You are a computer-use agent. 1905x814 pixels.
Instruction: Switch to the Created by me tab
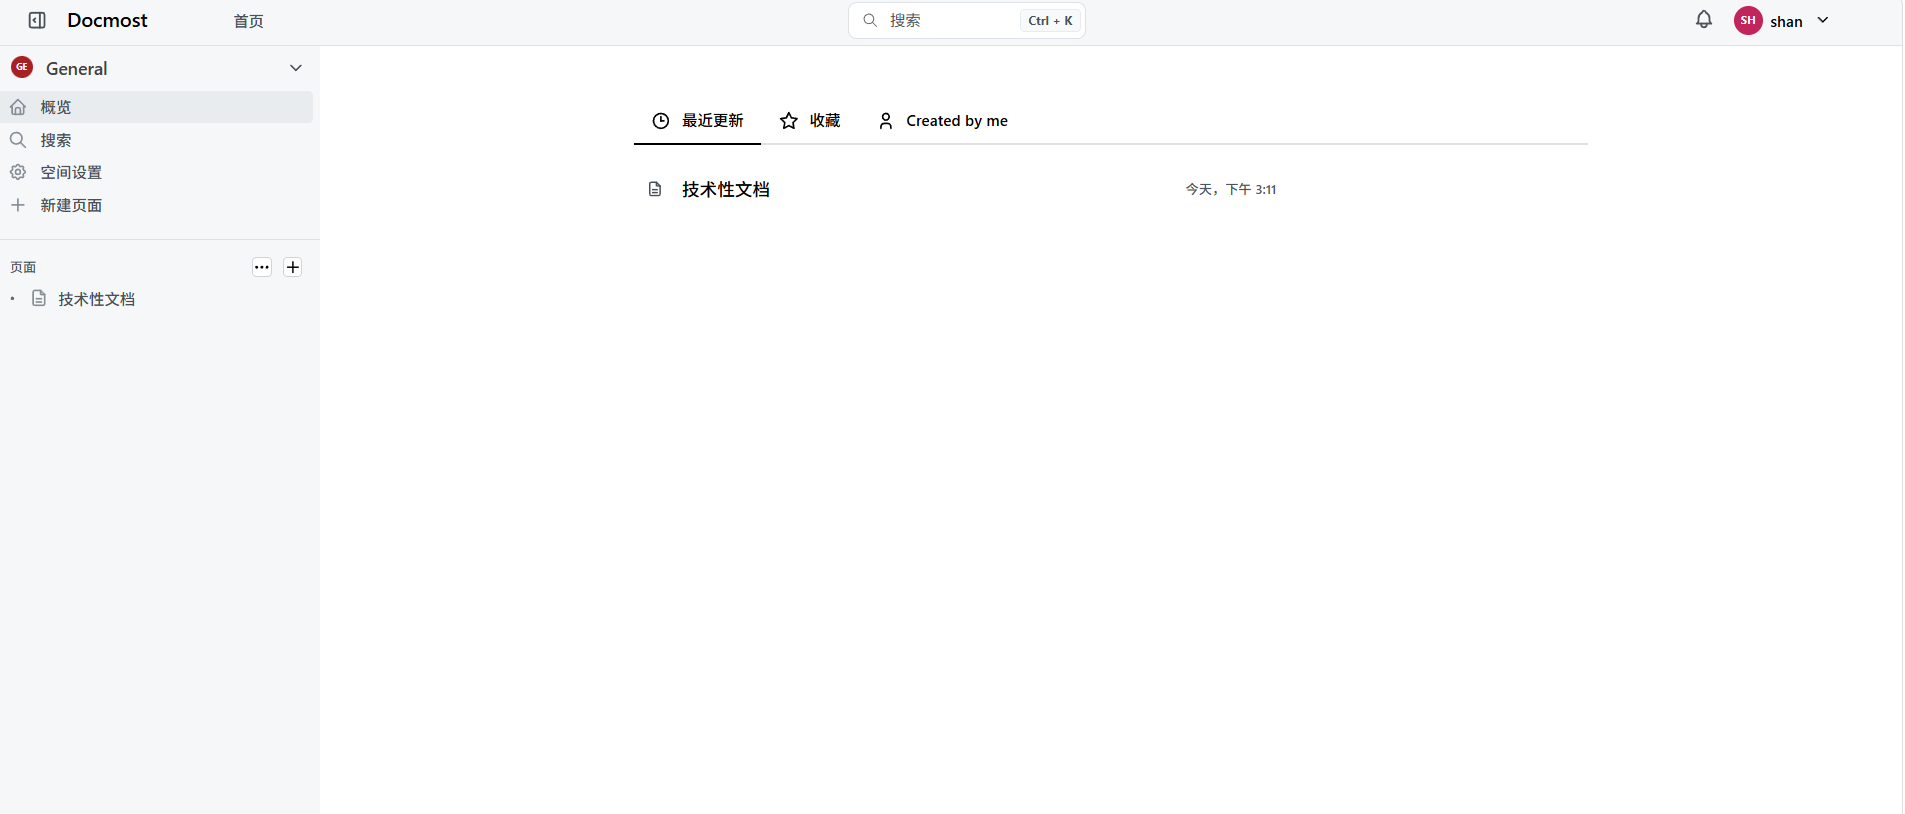point(942,121)
